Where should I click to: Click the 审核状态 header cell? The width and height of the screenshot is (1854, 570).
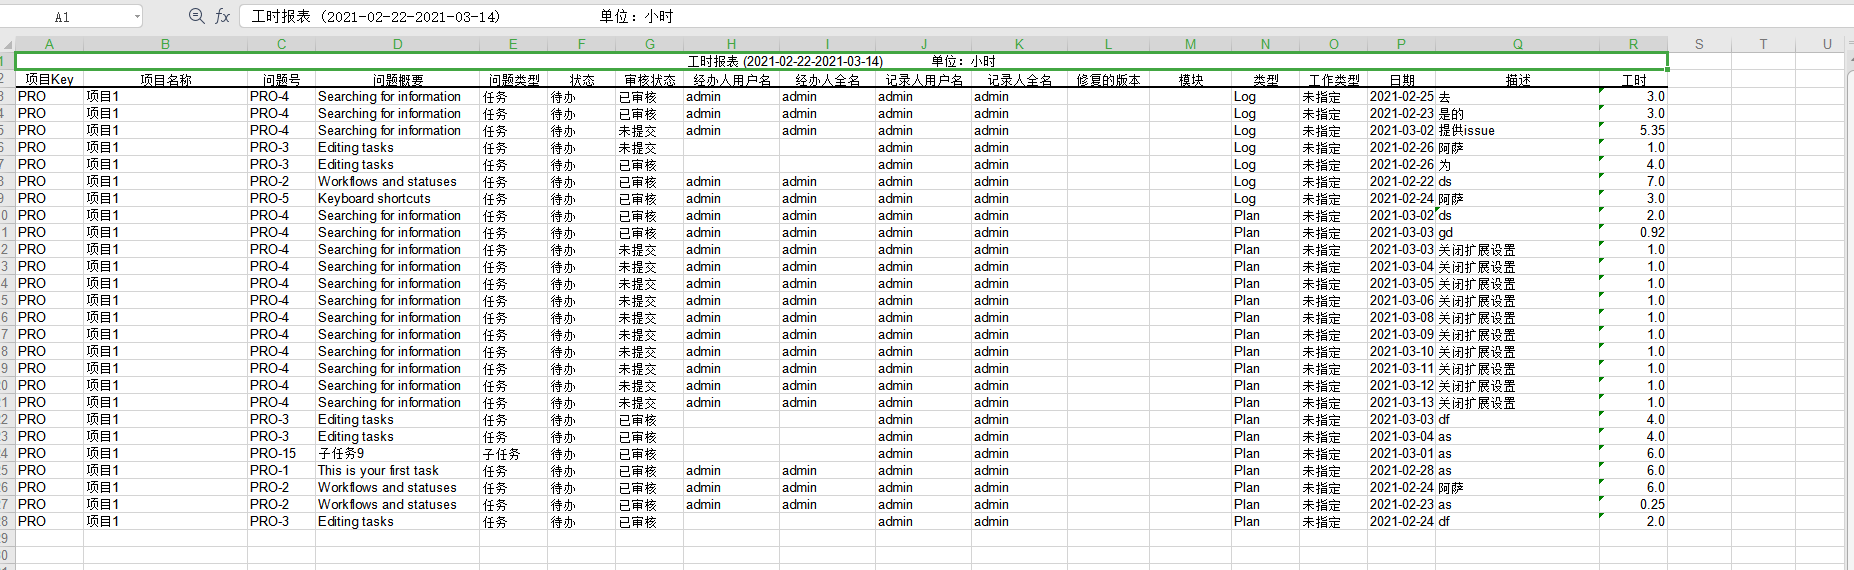tap(649, 80)
